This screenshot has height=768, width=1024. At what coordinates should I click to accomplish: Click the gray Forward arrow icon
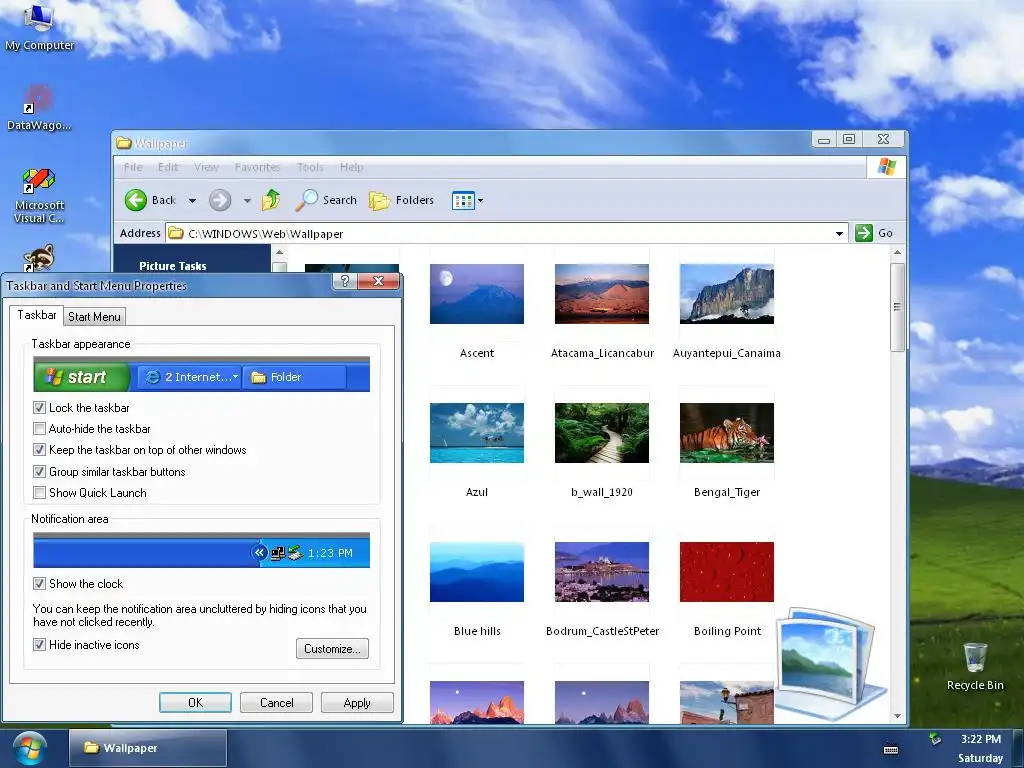(220, 200)
